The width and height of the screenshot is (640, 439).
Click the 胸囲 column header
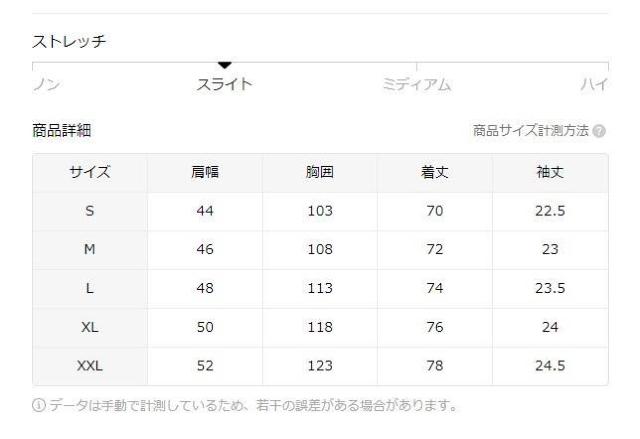tap(320, 173)
